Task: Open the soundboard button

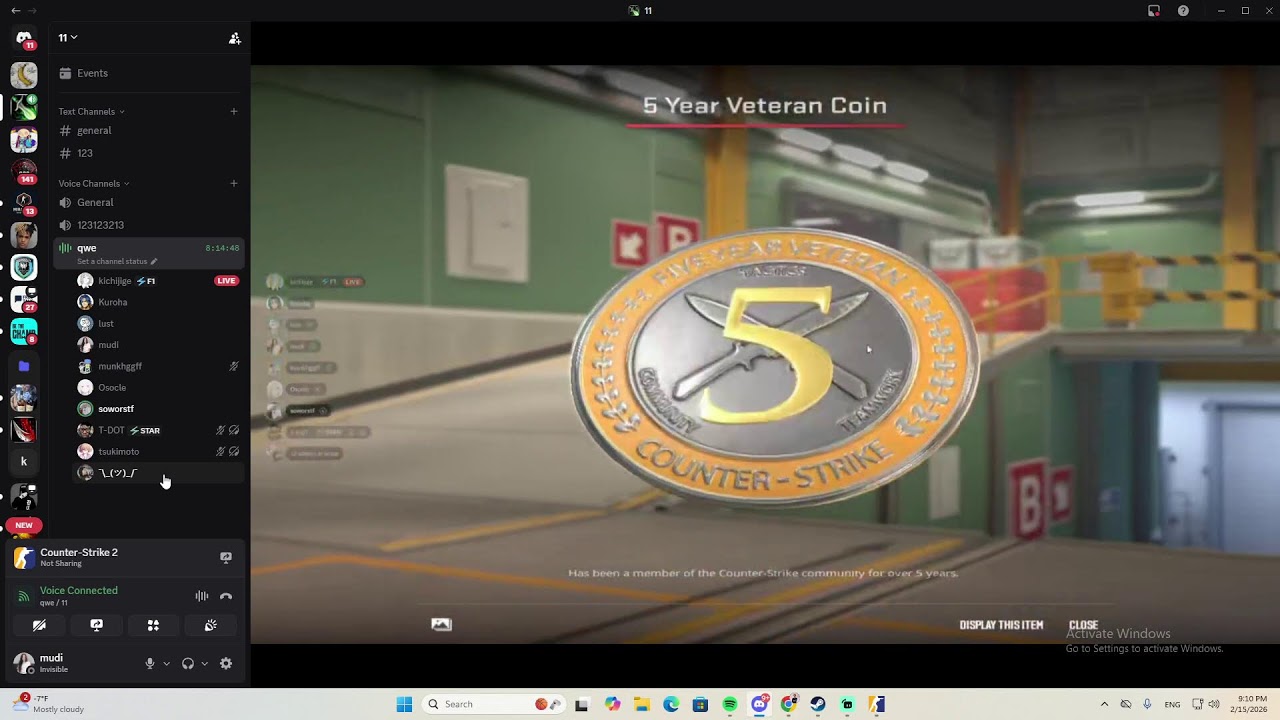Action: (x=211, y=625)
